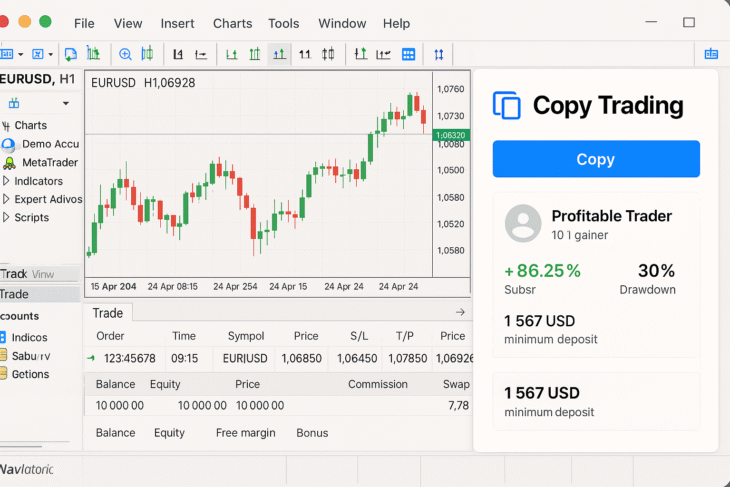Click the green-arrow document icon in toolbar

70,54
